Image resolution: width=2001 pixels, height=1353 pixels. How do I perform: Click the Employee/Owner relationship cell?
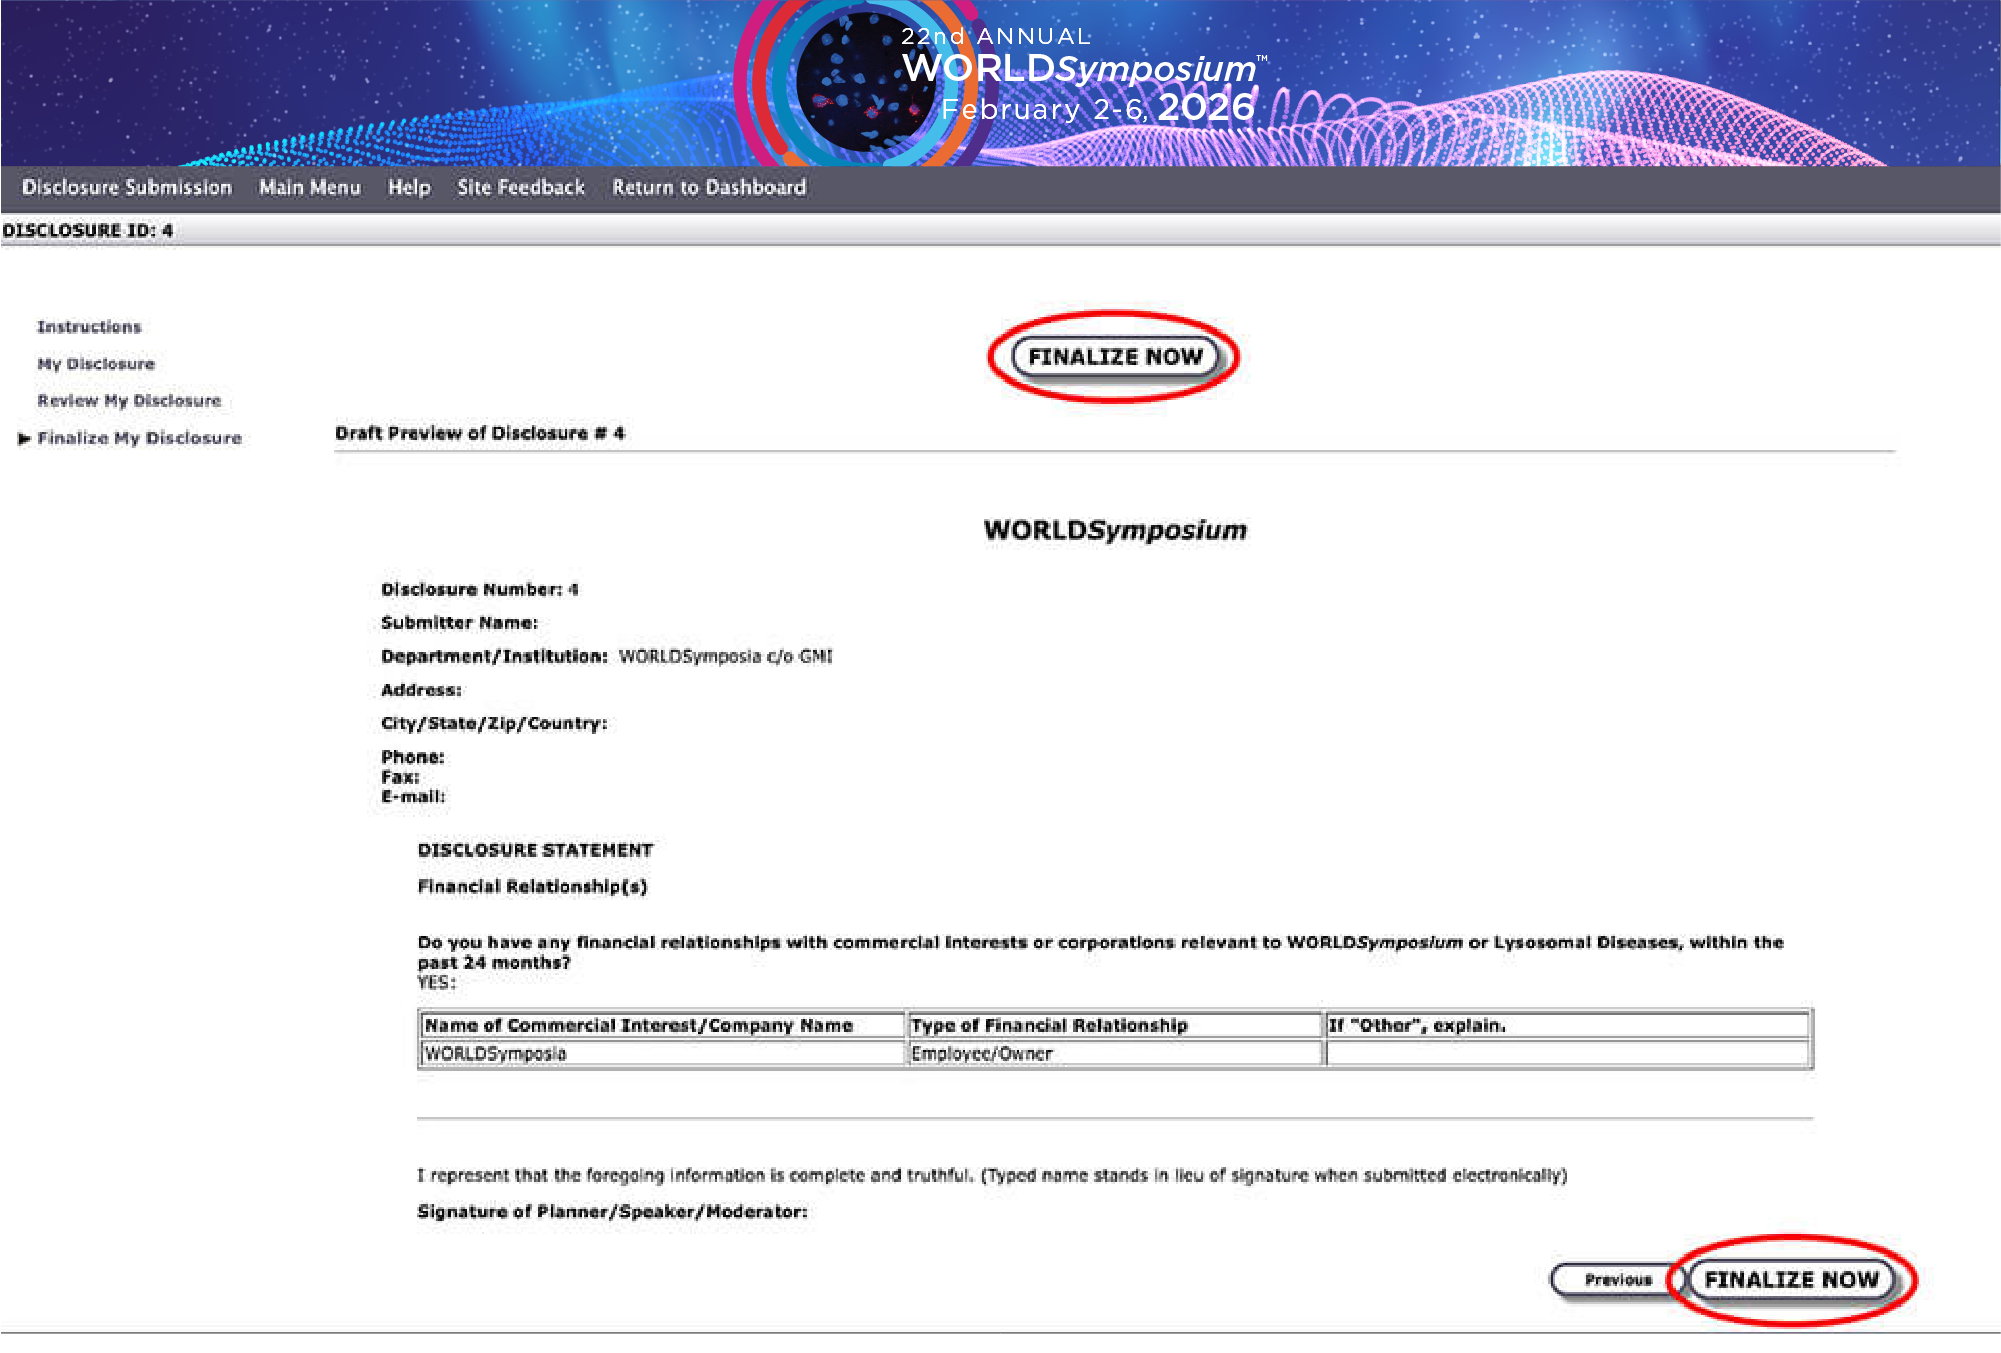point(1115,1053)
